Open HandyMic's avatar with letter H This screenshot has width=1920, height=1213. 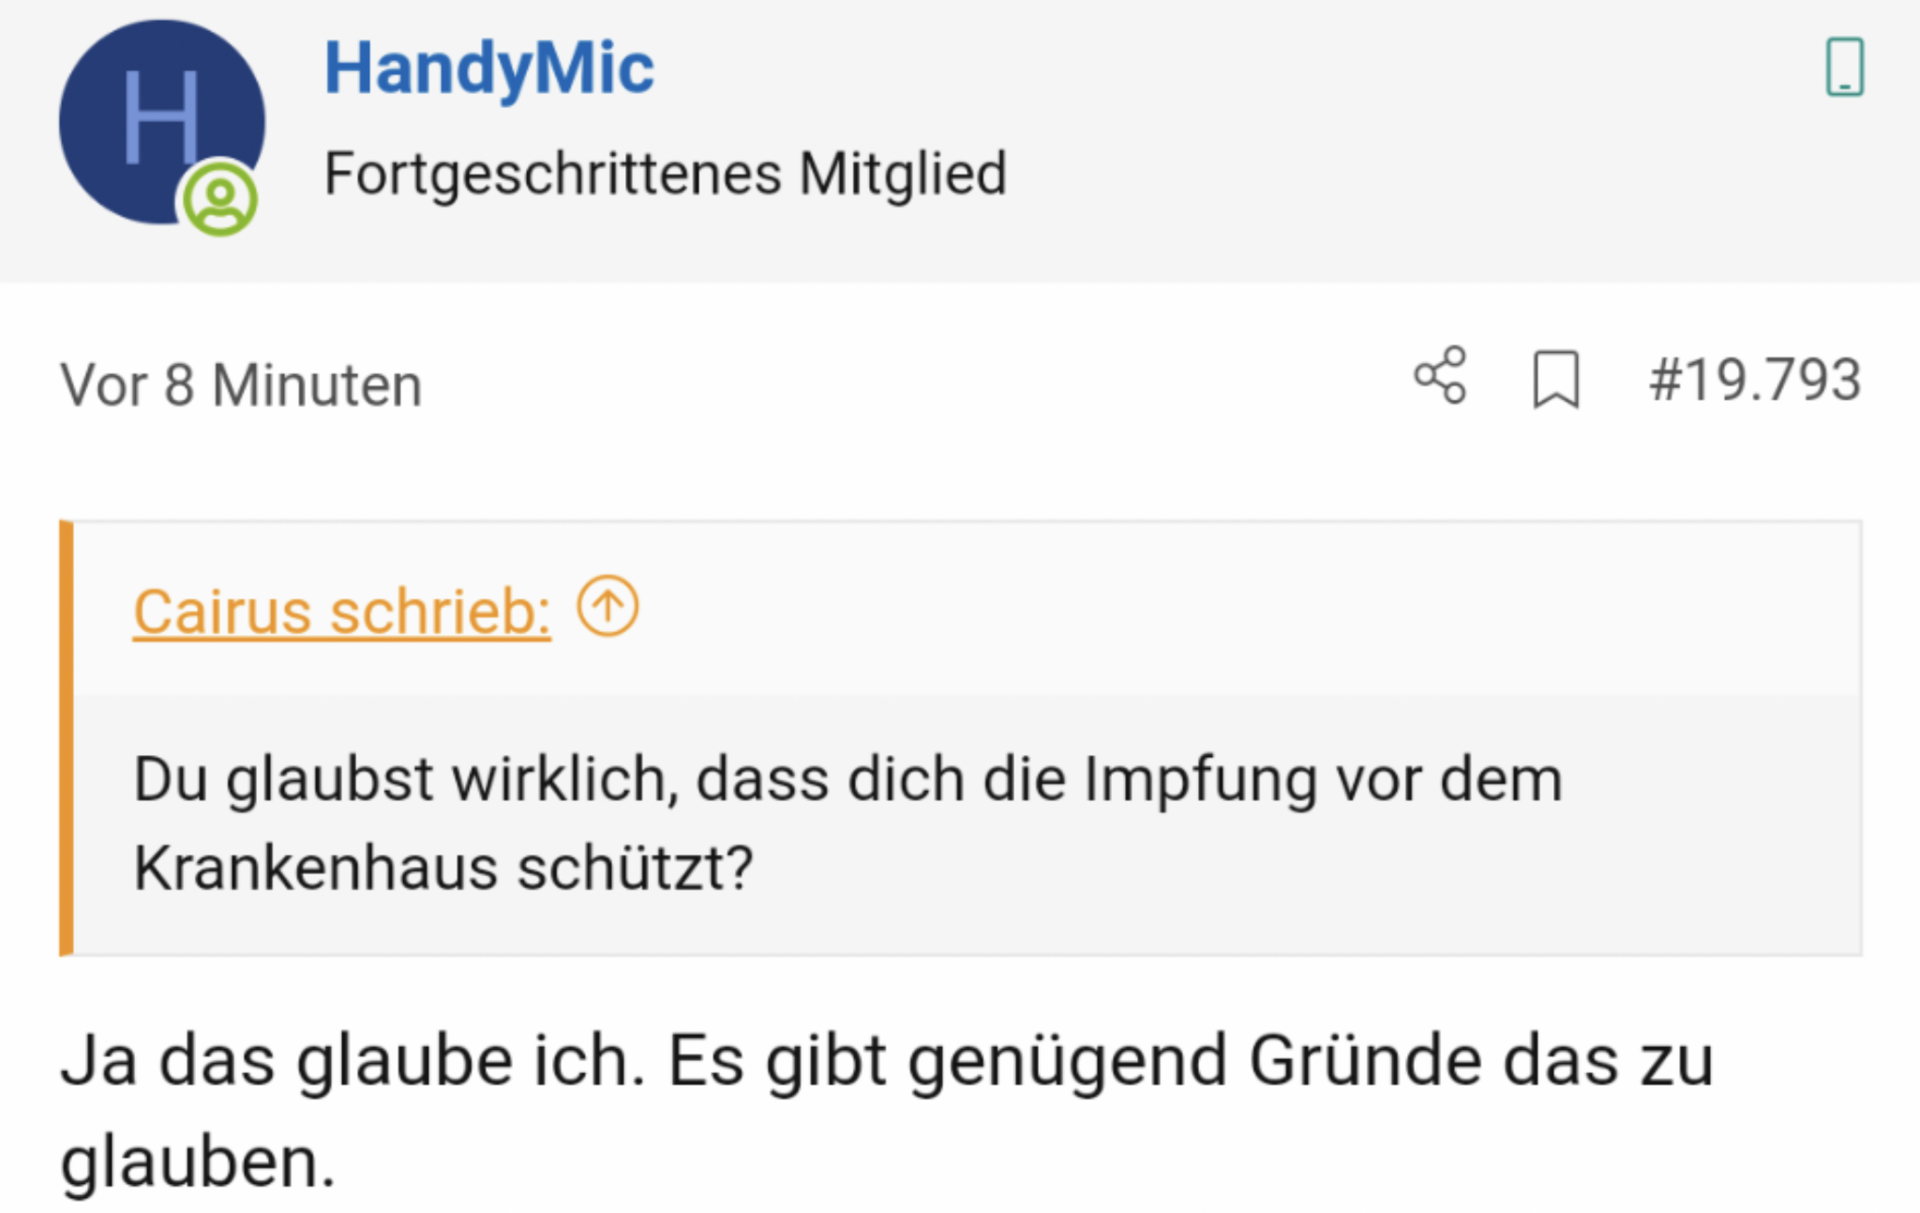162,122
